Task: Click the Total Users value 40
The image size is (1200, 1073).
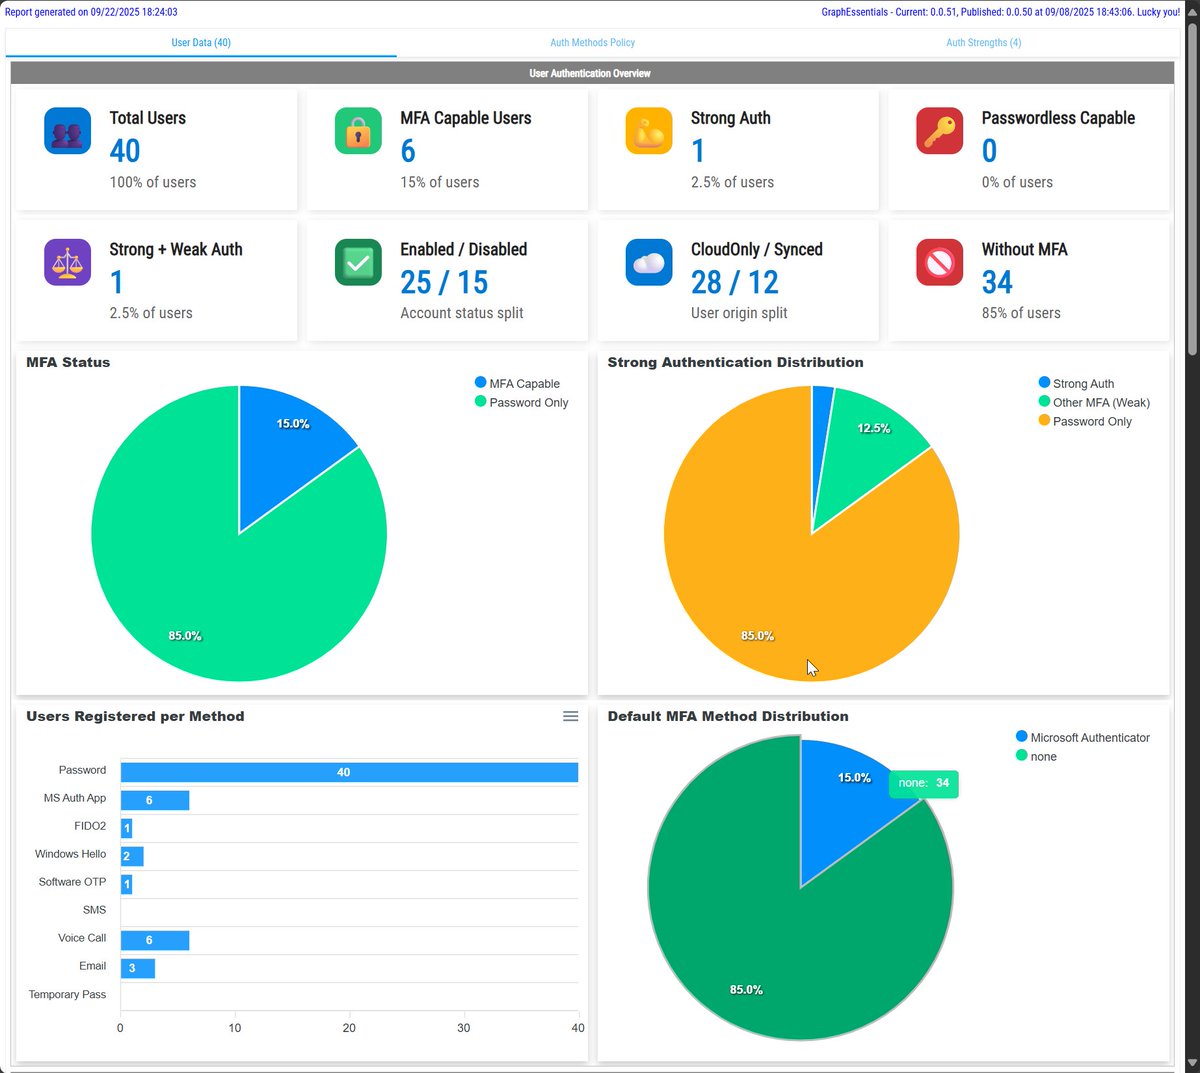Action: pyautogui.click(x=125, y=151)
